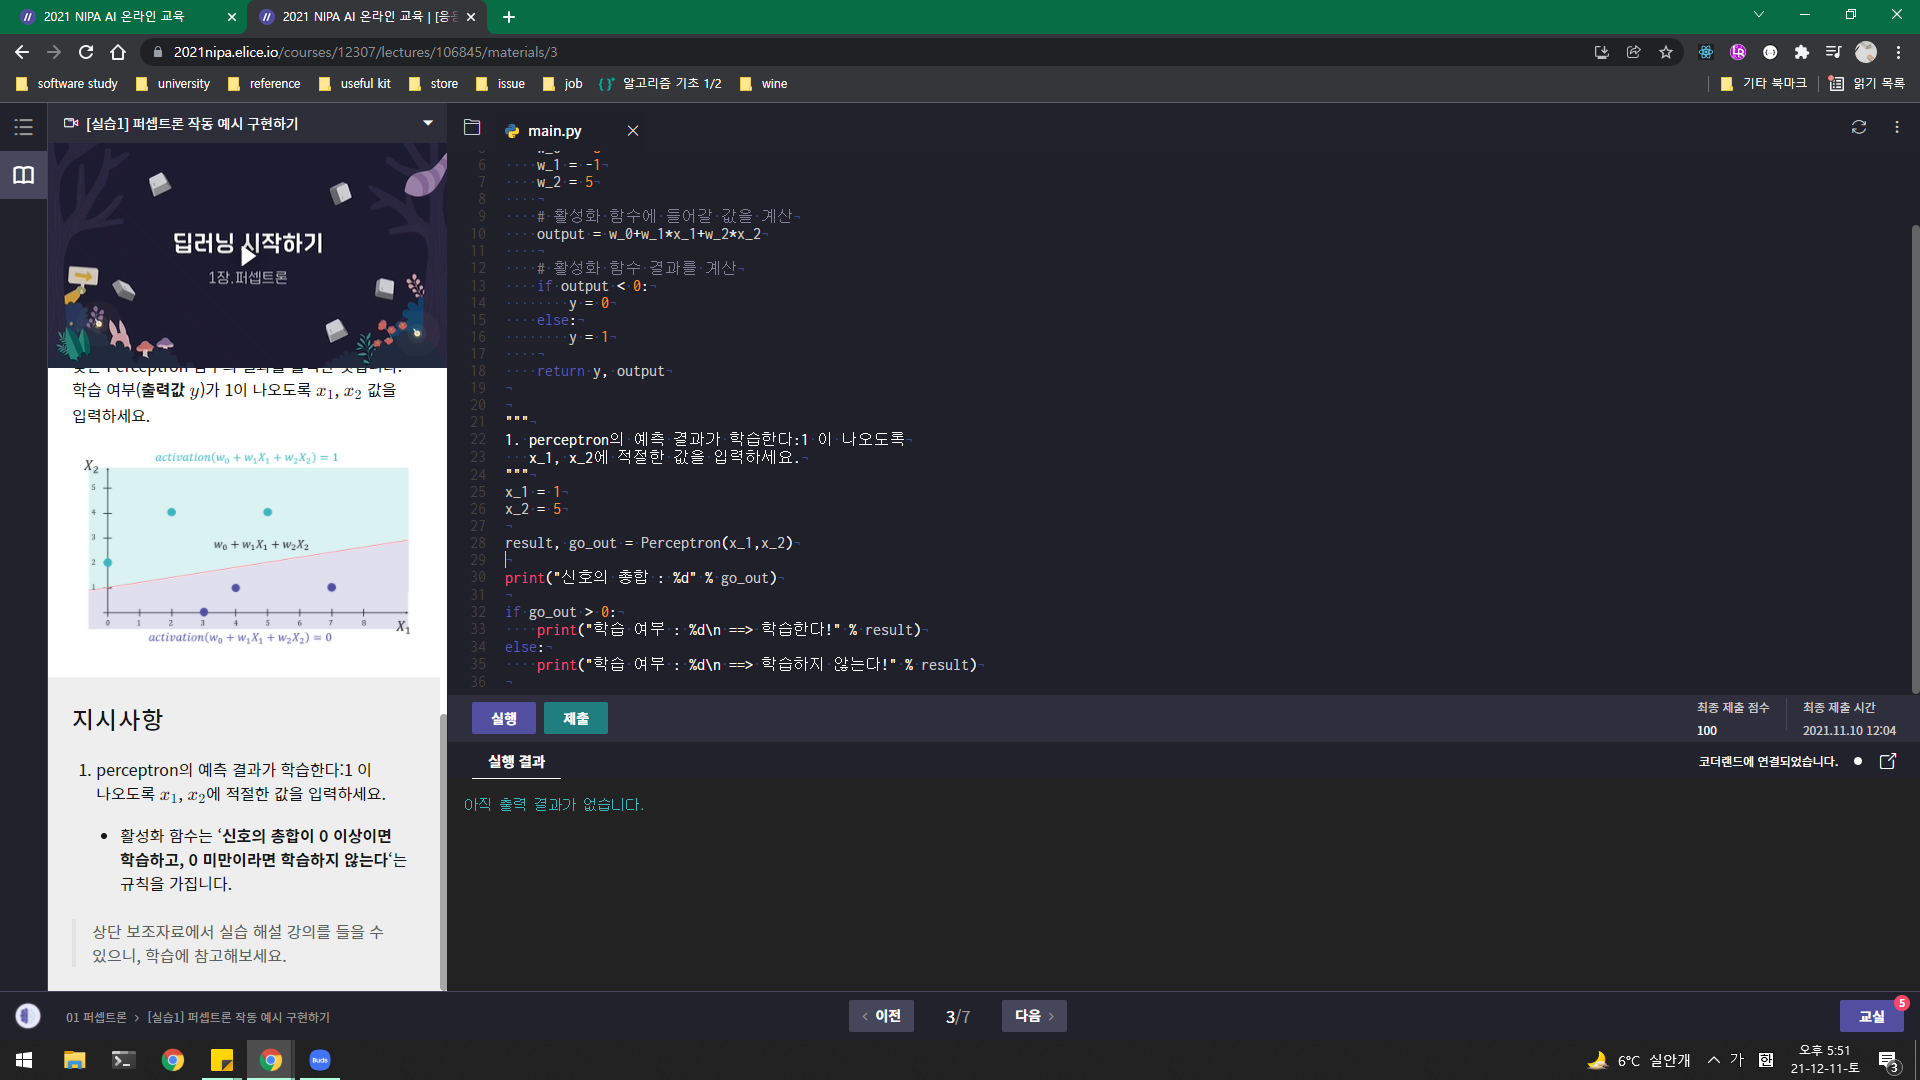Play the 딥러닝 시작하기 lecture video
Screen dimensions: 1920x1080
point(248,255)
